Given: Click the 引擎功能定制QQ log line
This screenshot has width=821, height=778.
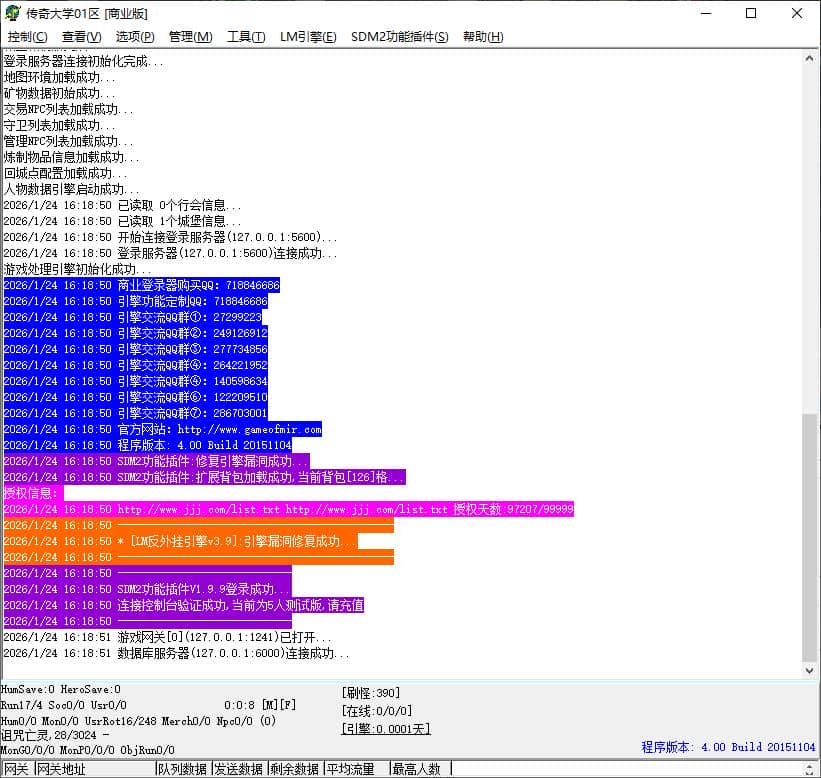Looking at the screenshot, I should click(136, 302).
